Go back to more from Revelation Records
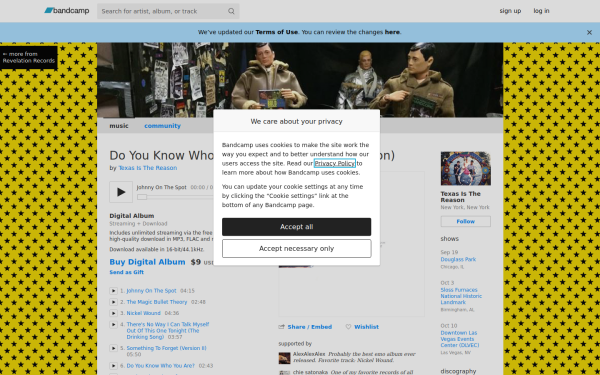The height and width of the screenshot is (375, 600). 29,57
